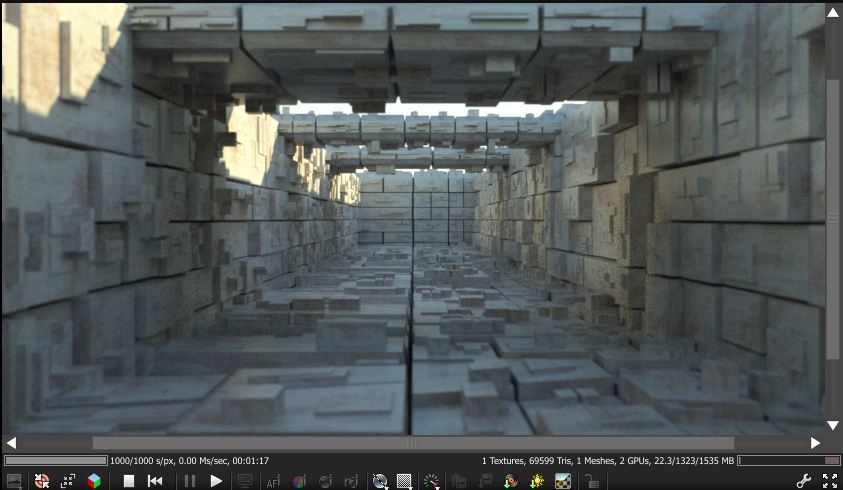Viewport: 843px width, 490px height.
Task: Click the horizontal scrollbar right arrow
Action: tap(815, 442)
